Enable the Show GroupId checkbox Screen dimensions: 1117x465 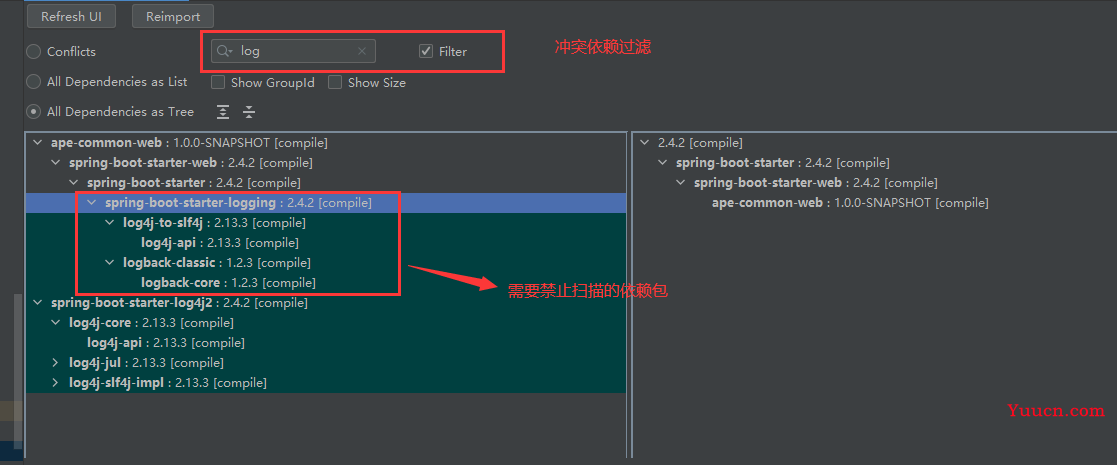pos(219,83)
